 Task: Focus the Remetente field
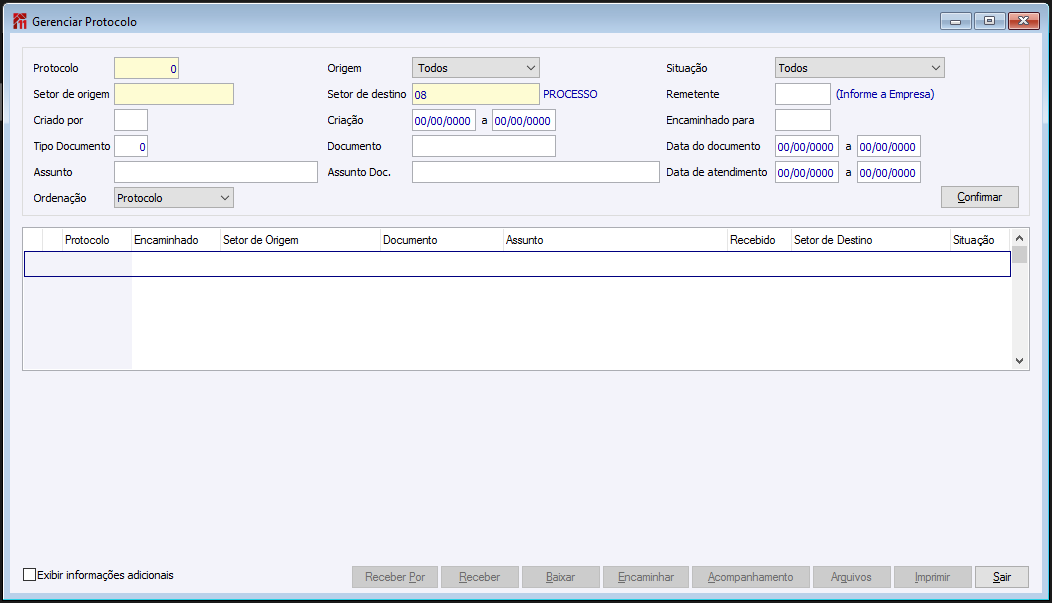click(802, 94)
